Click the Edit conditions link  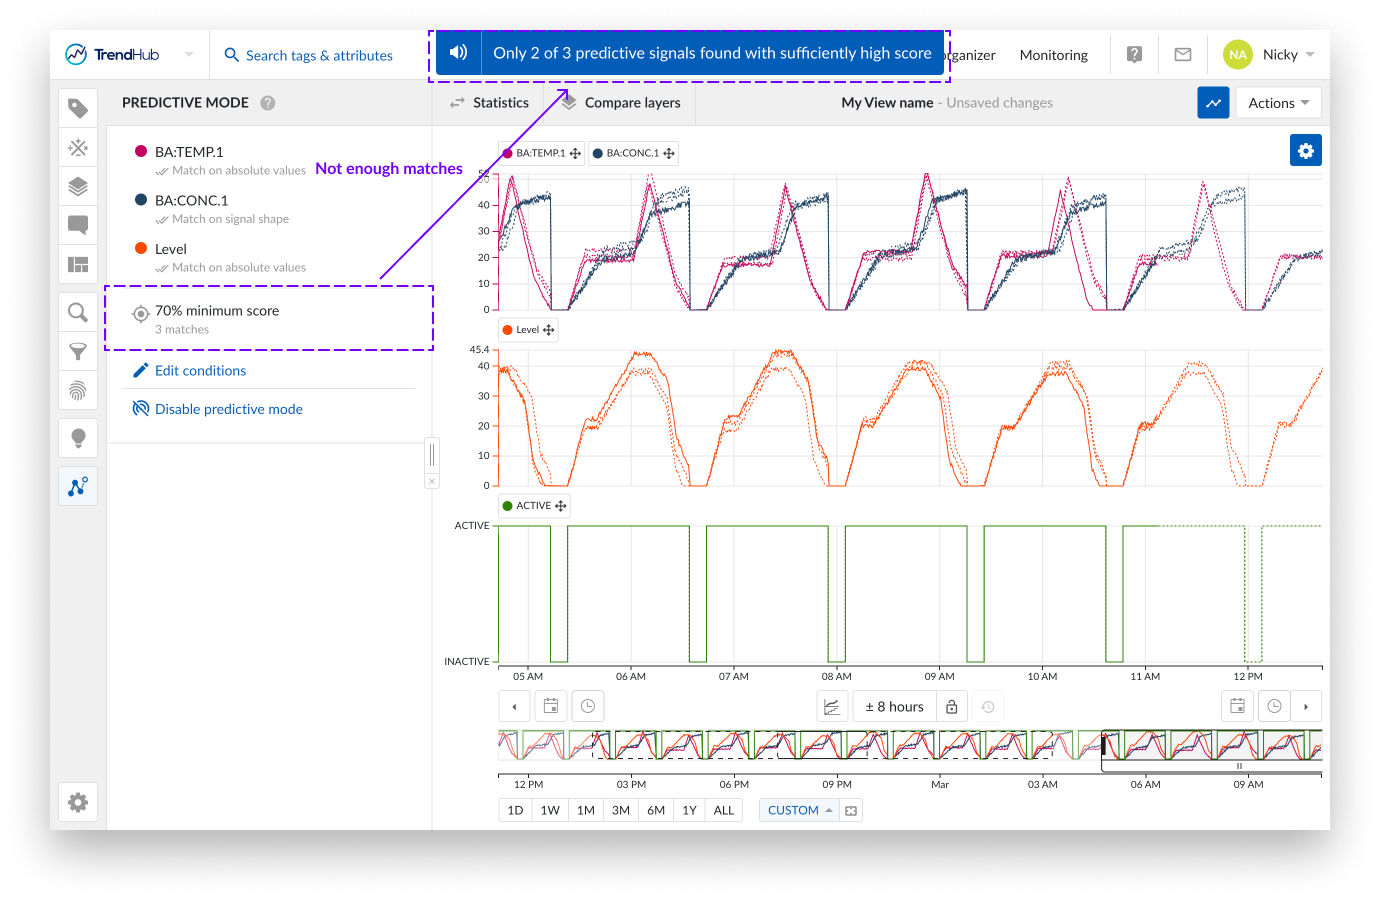click(x=200, y=371)
